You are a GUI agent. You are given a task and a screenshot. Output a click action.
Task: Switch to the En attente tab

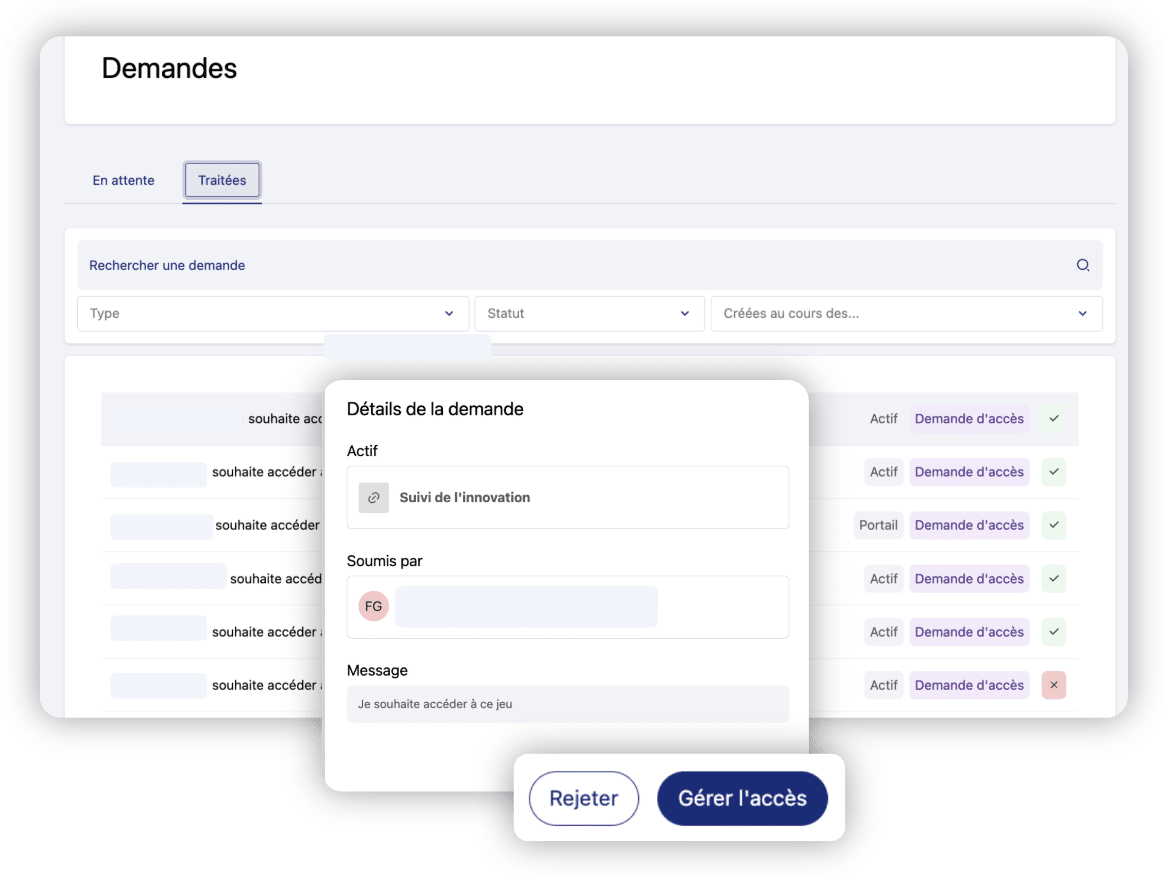point(123,181)
